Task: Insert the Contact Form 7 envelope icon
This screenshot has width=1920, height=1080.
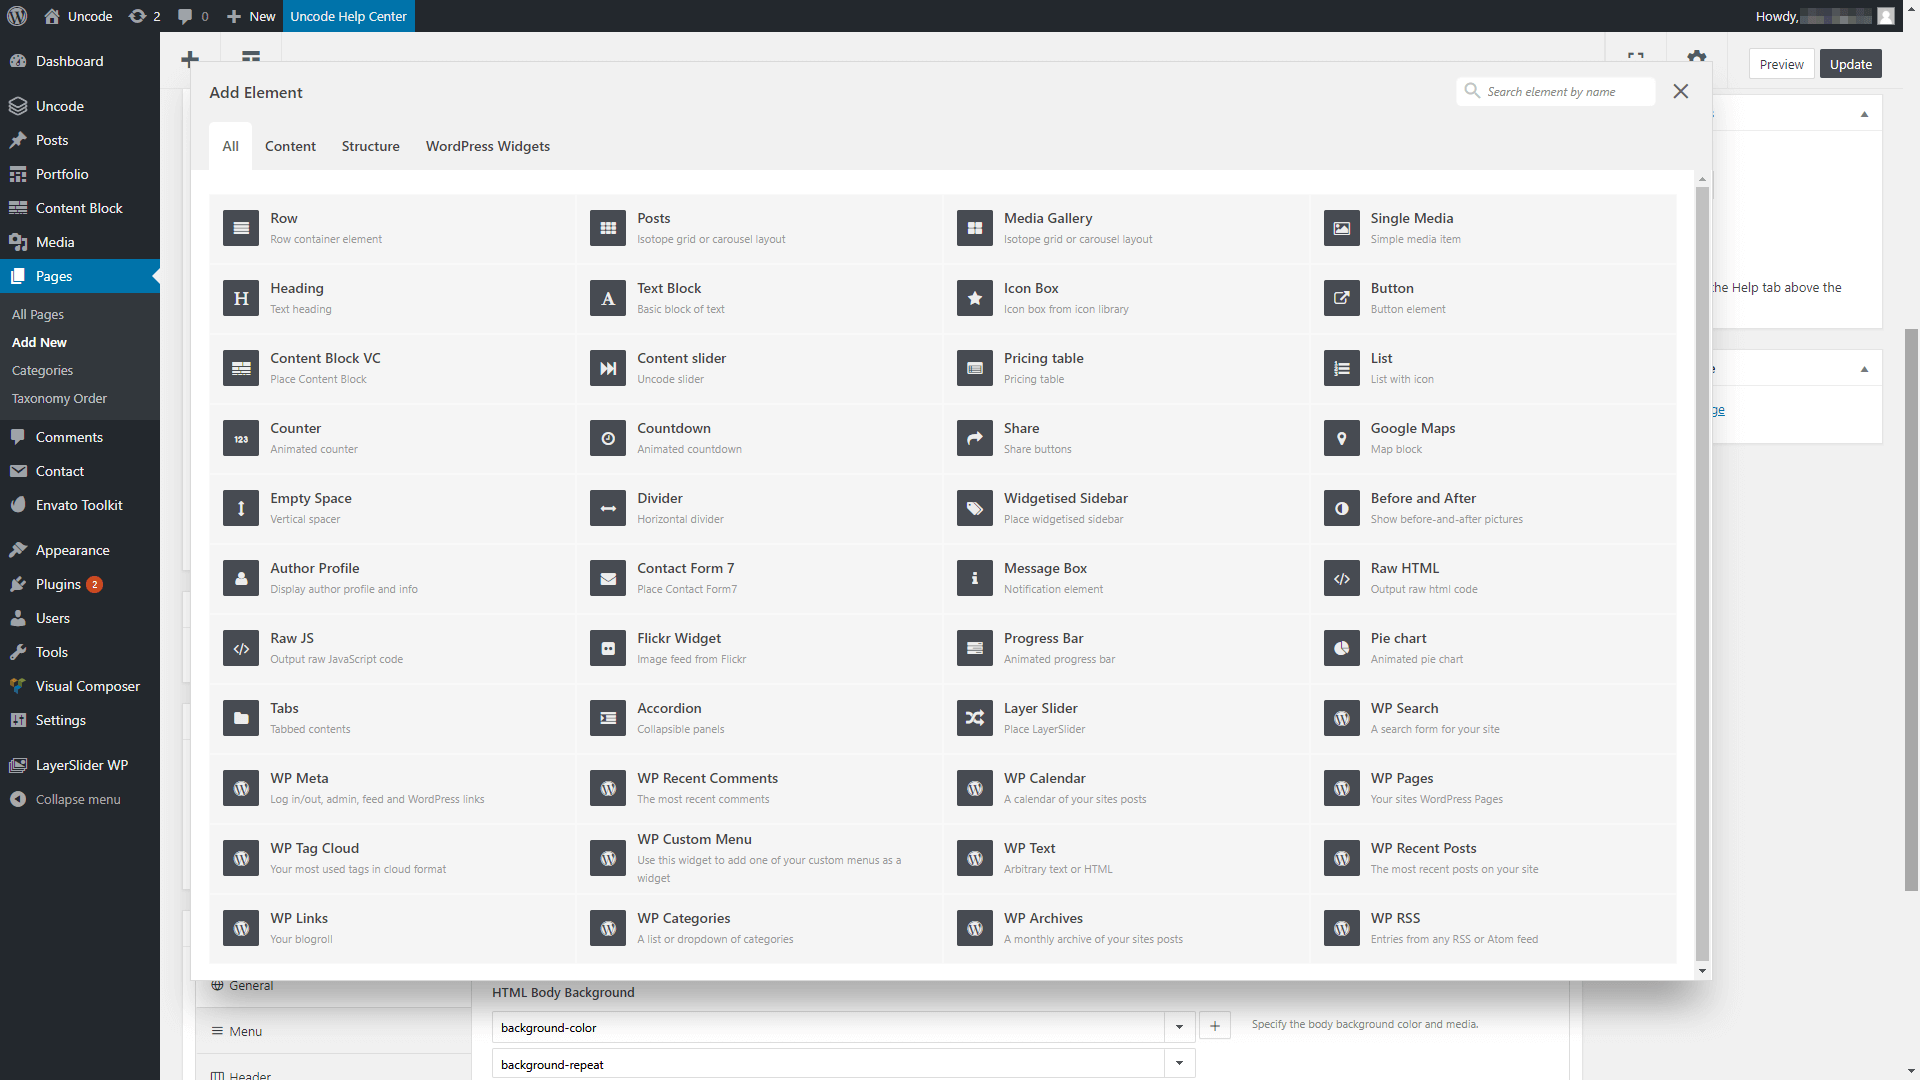Action: pos(608,578)
